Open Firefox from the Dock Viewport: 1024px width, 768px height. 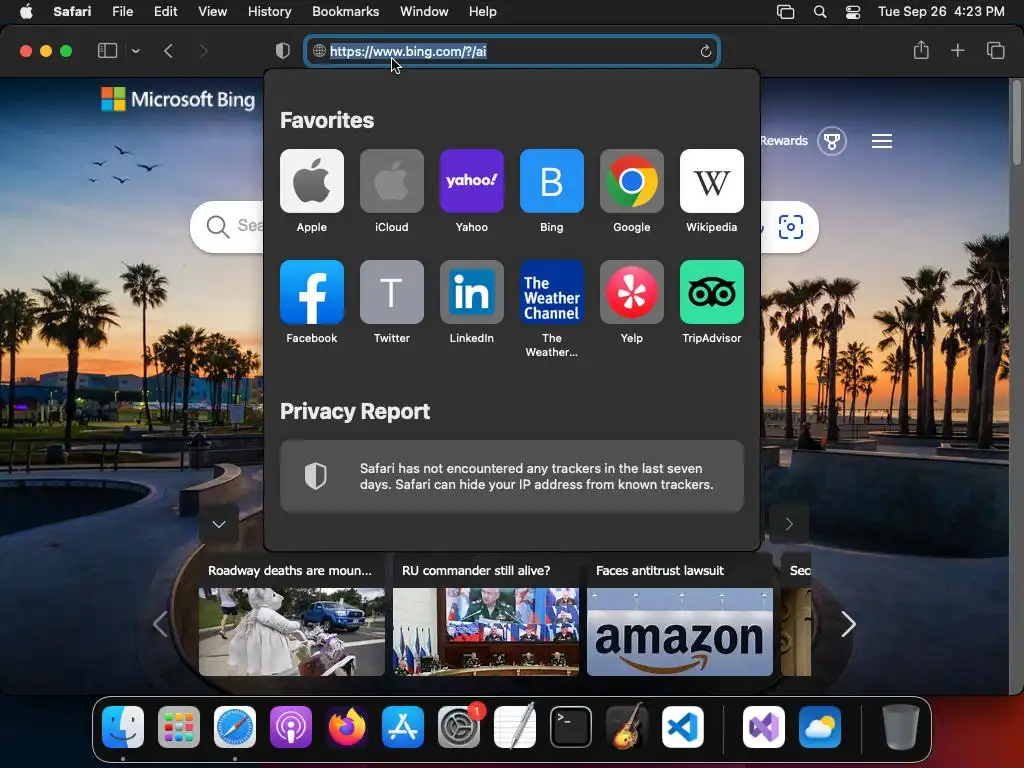347,727
